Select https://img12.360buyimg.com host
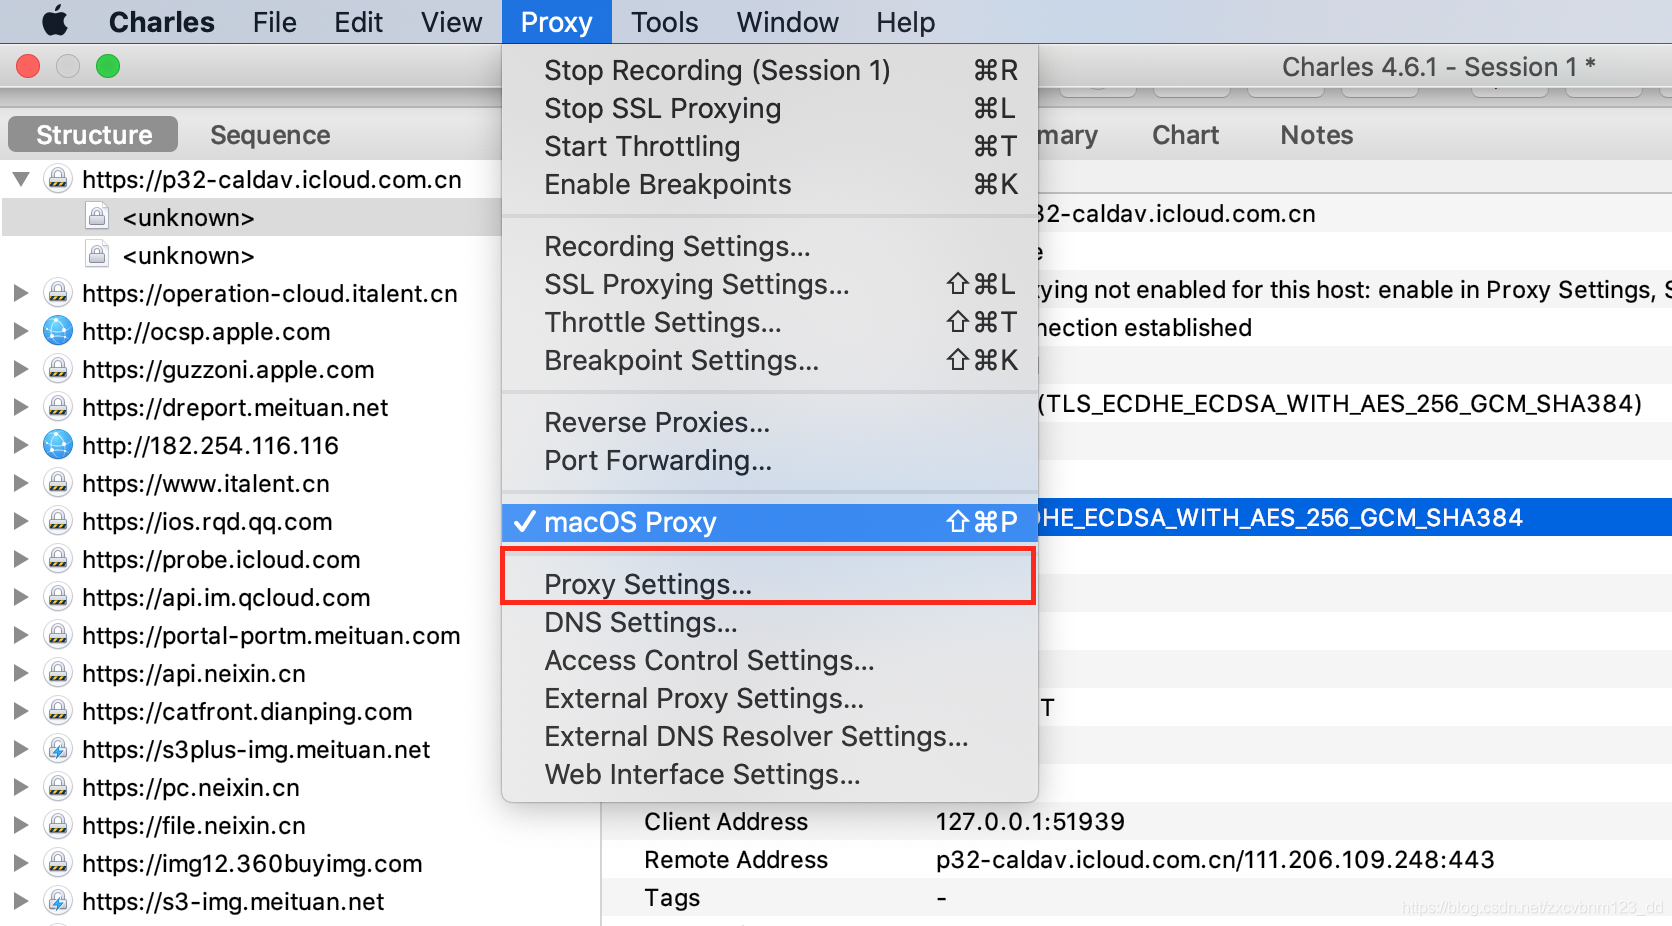Viewport: 1672px width, 926px height. click(252, 864)
